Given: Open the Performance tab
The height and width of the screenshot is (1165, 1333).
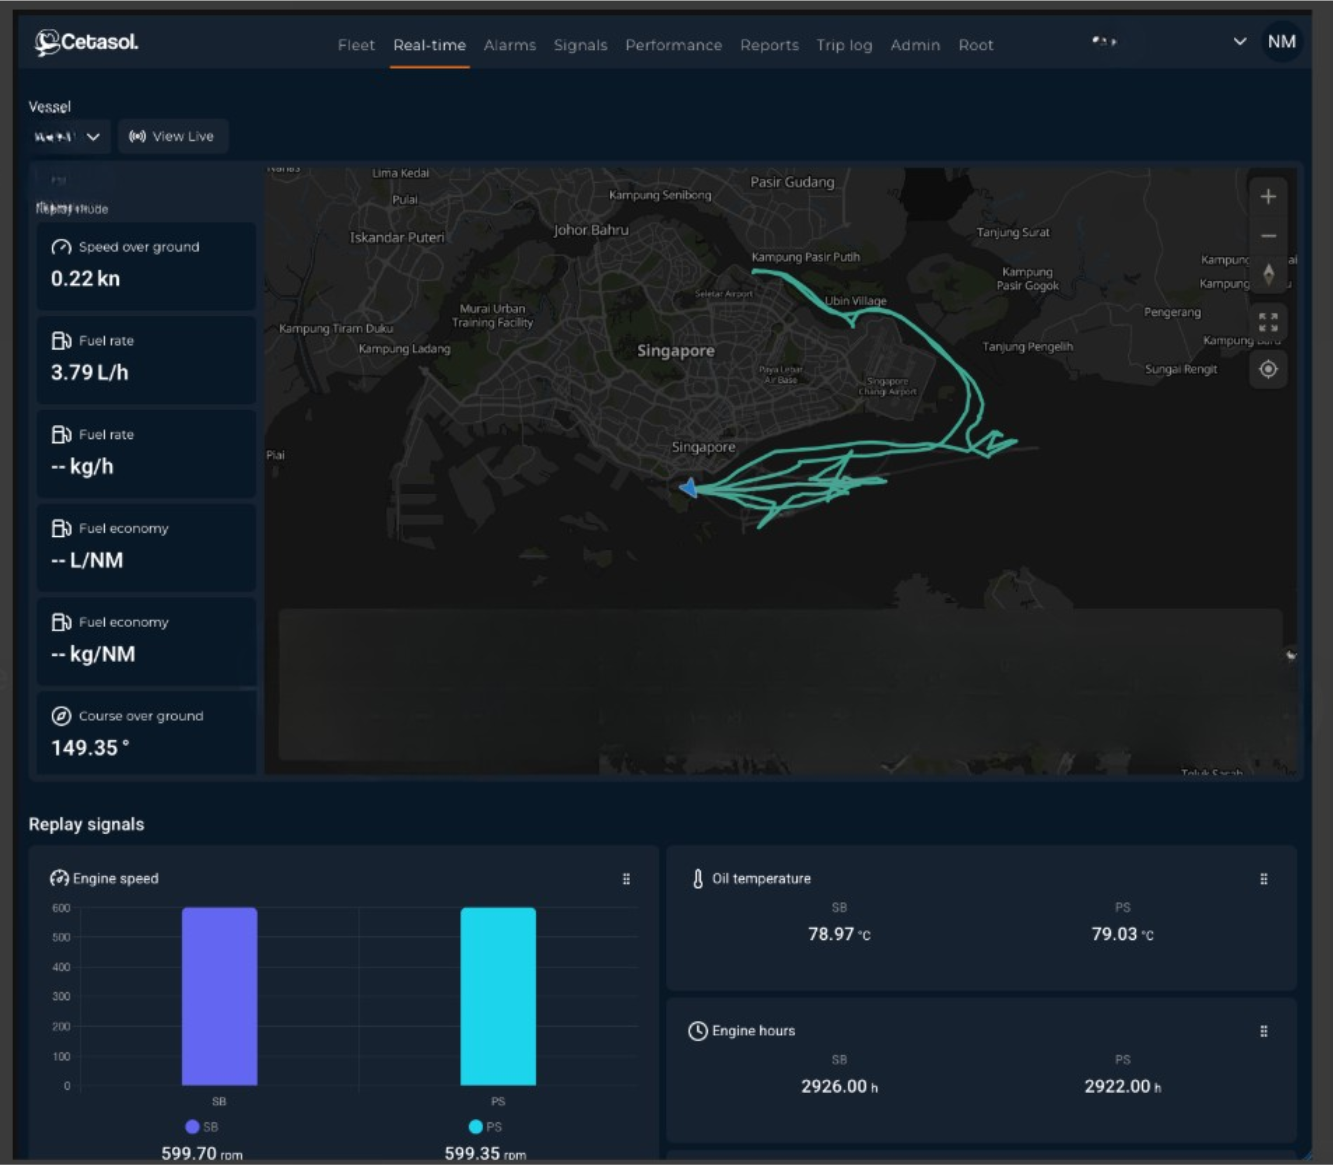Looking at the screenshot, I should 673,45.
